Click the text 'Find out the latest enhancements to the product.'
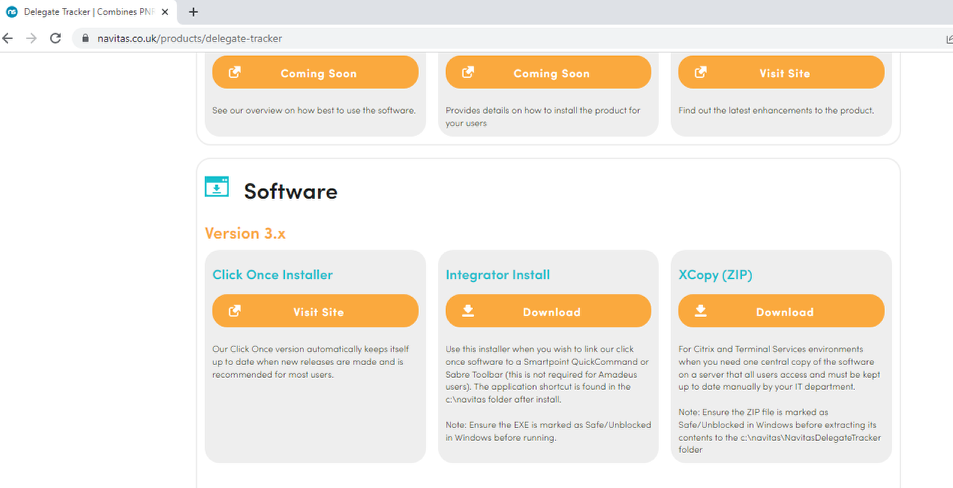 tap(776, 111)
